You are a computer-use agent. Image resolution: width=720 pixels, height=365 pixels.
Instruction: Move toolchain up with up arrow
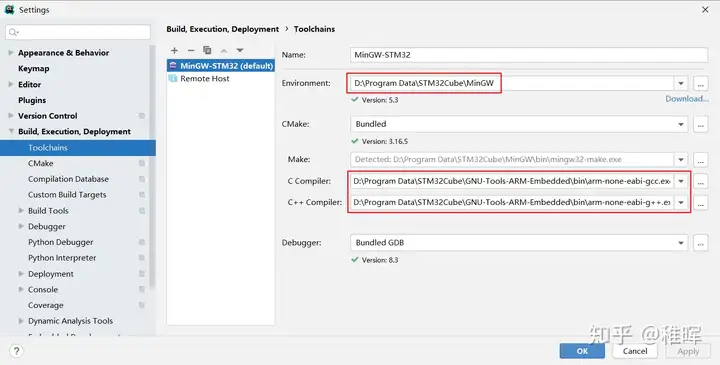click(224, 51)
